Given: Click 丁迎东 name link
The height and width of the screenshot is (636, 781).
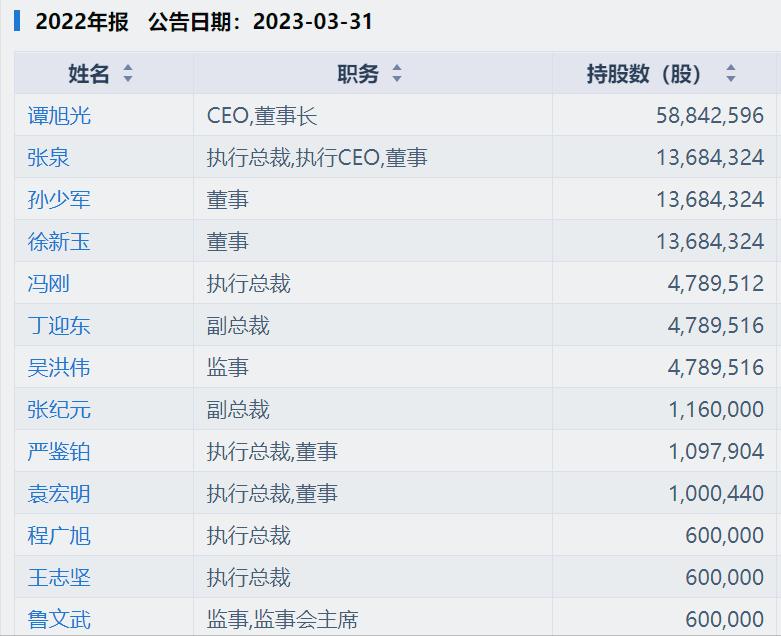Looking at the screenshot, I should coord(59,326).
